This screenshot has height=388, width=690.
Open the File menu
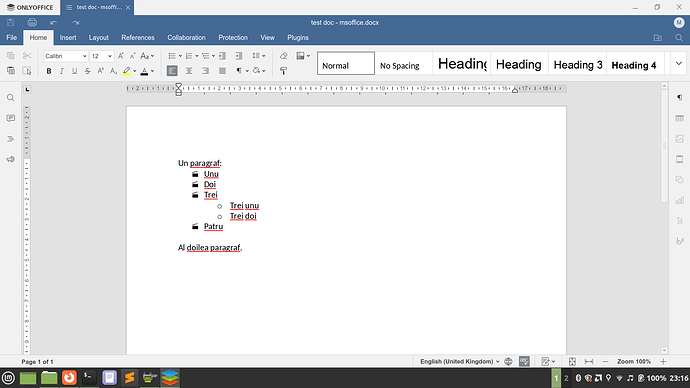point(11,38)
